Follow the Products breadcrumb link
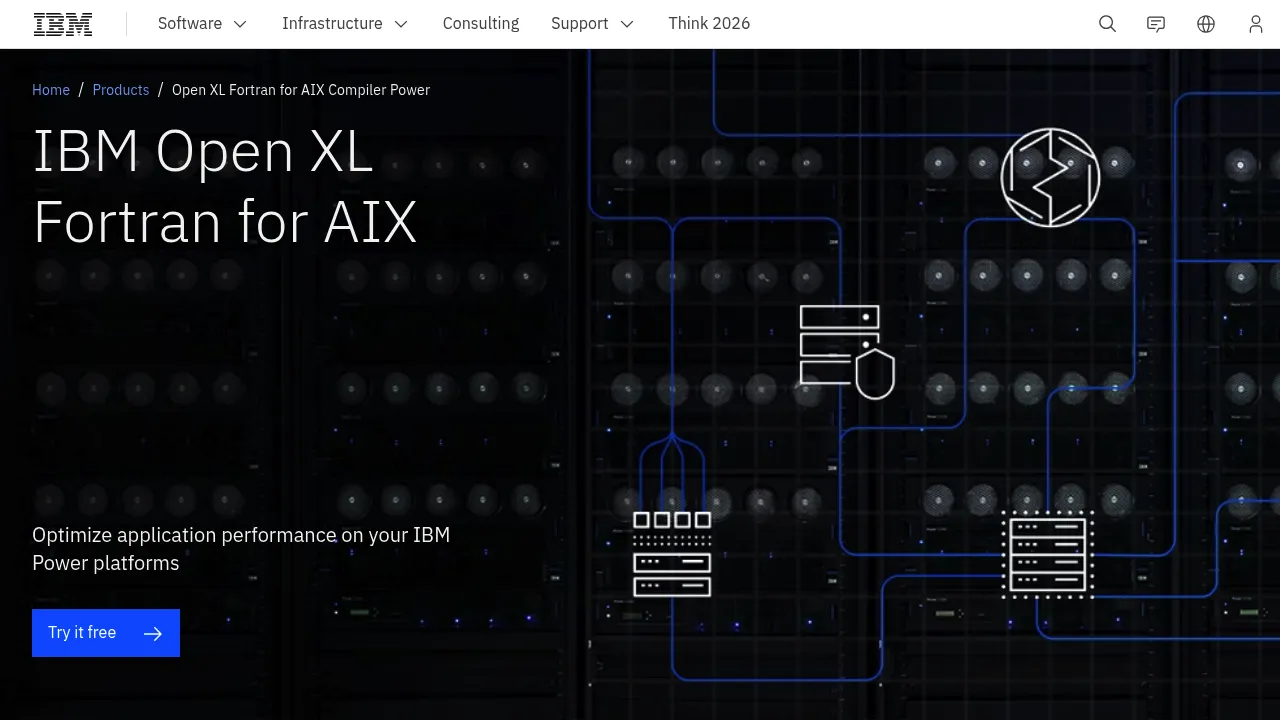 (x=121, y=90)
